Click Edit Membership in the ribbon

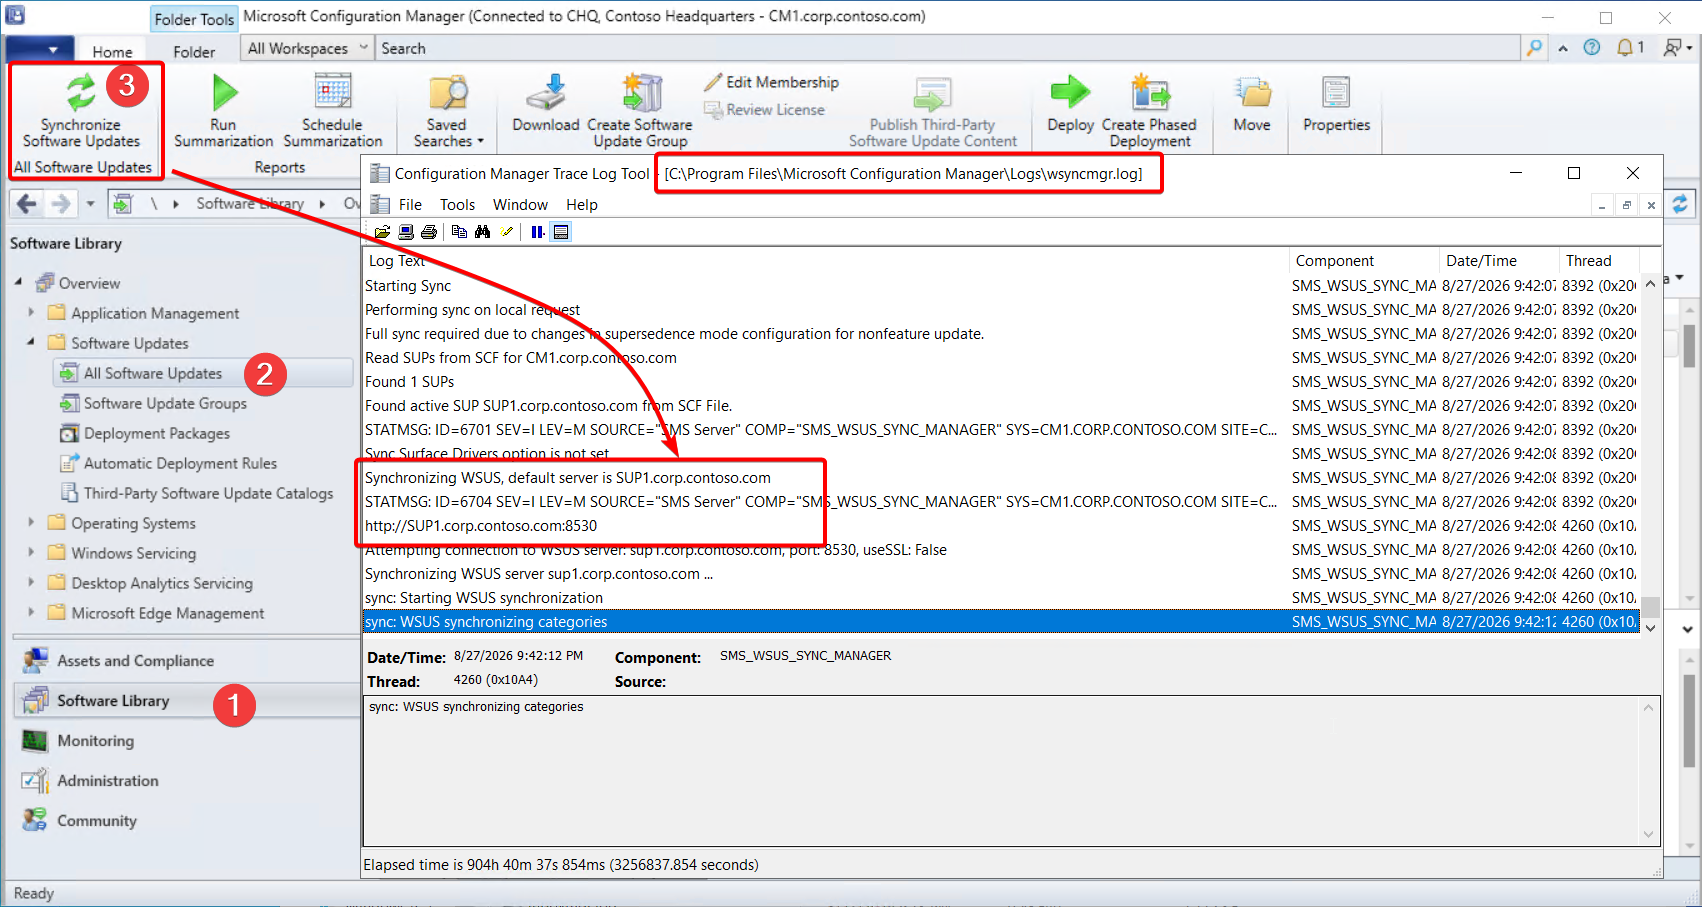(771, 82)
